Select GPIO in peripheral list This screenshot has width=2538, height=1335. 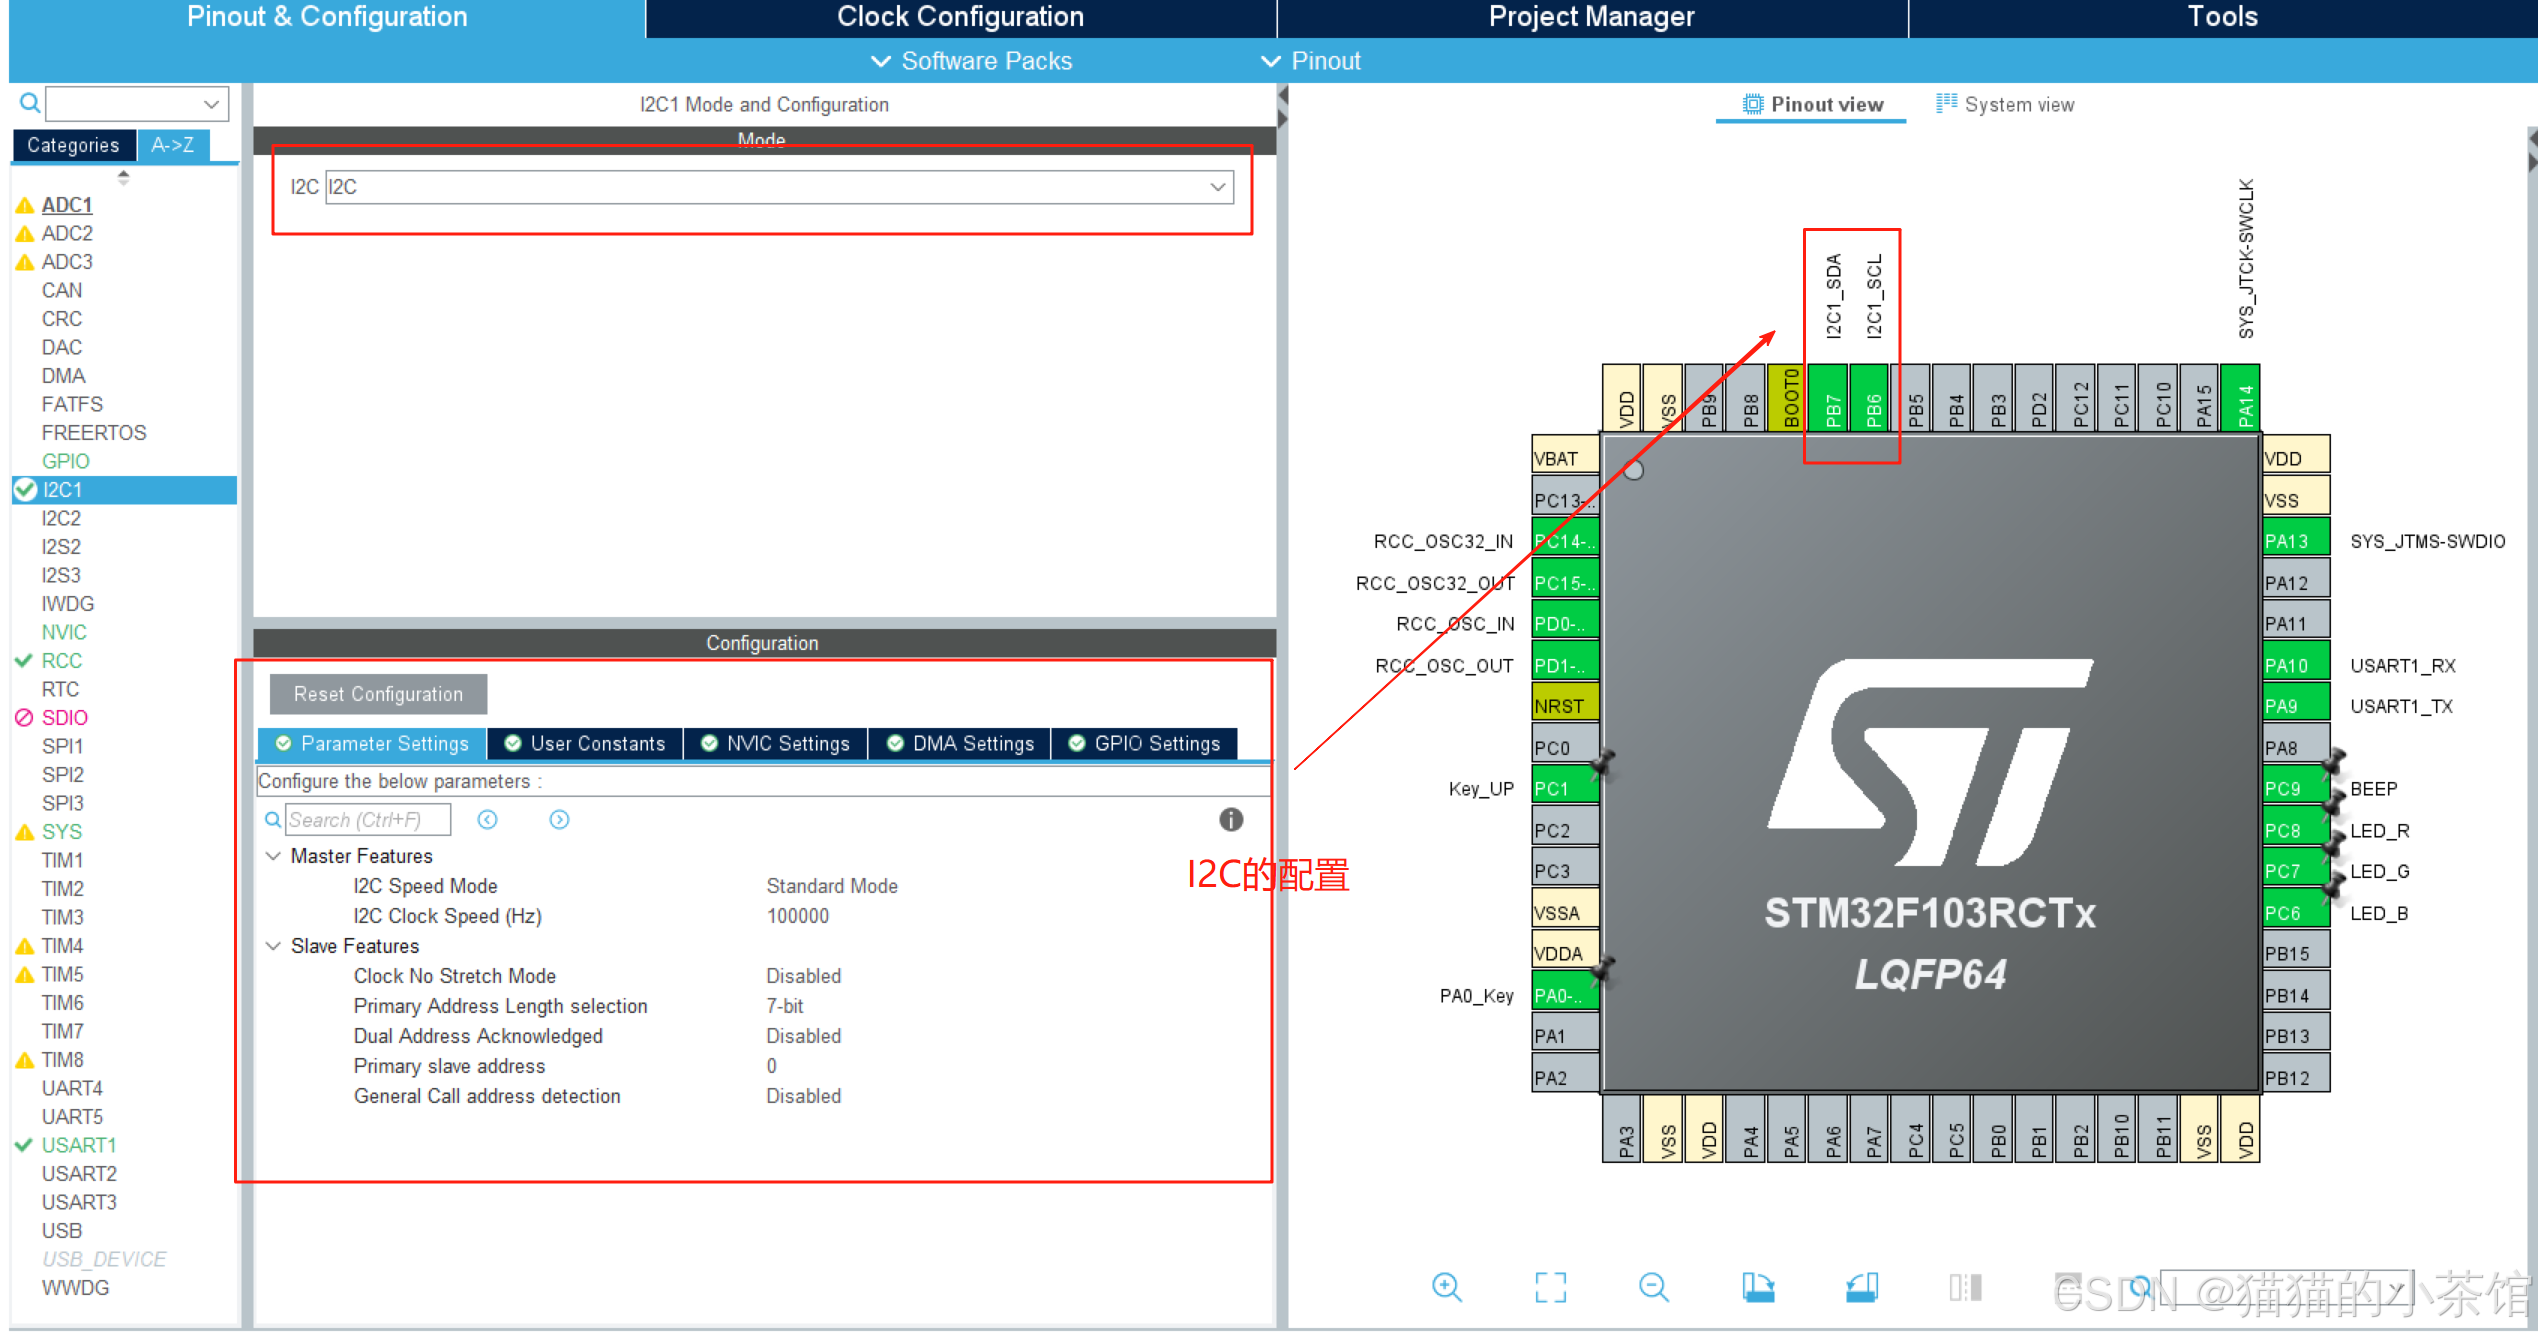65,461
